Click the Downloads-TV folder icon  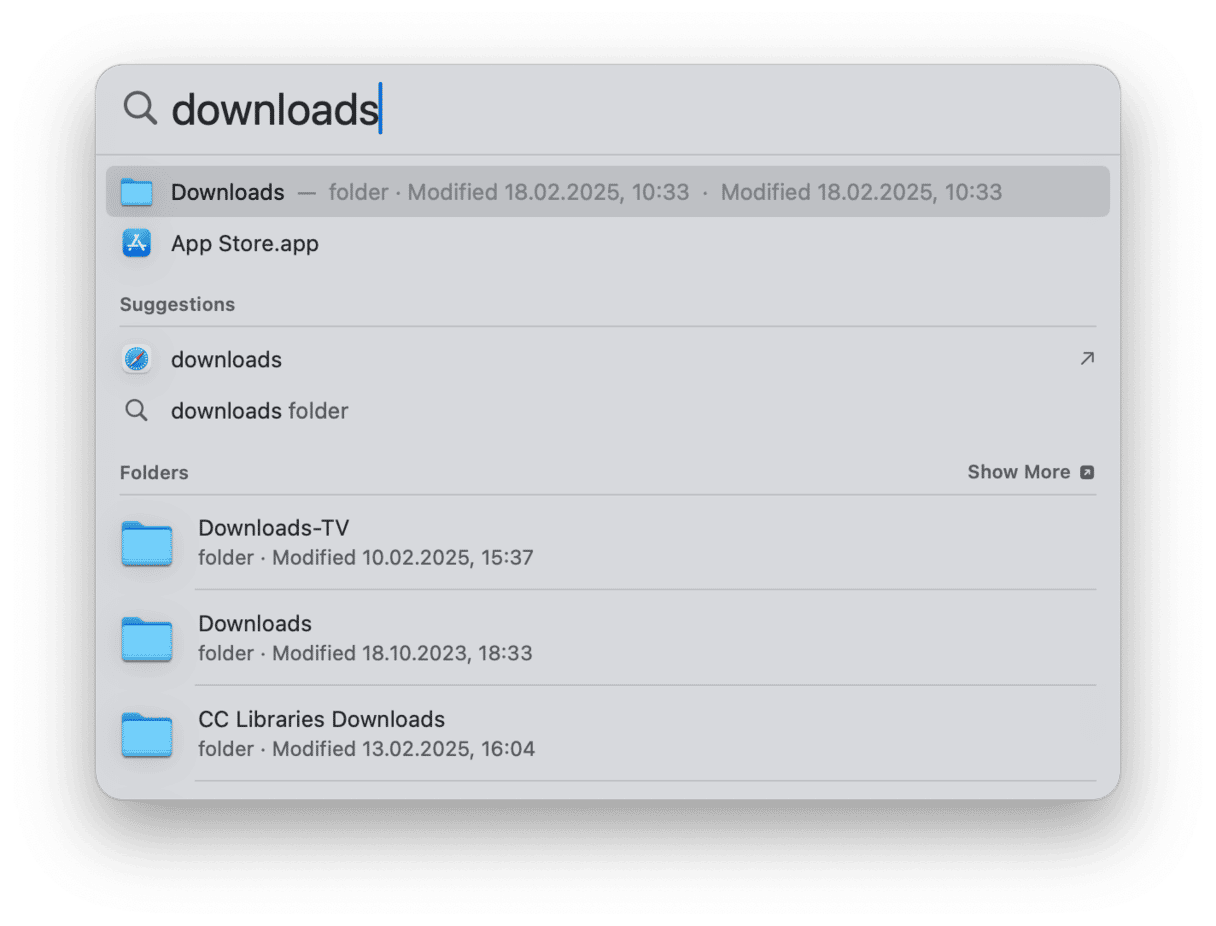point(147,543)
